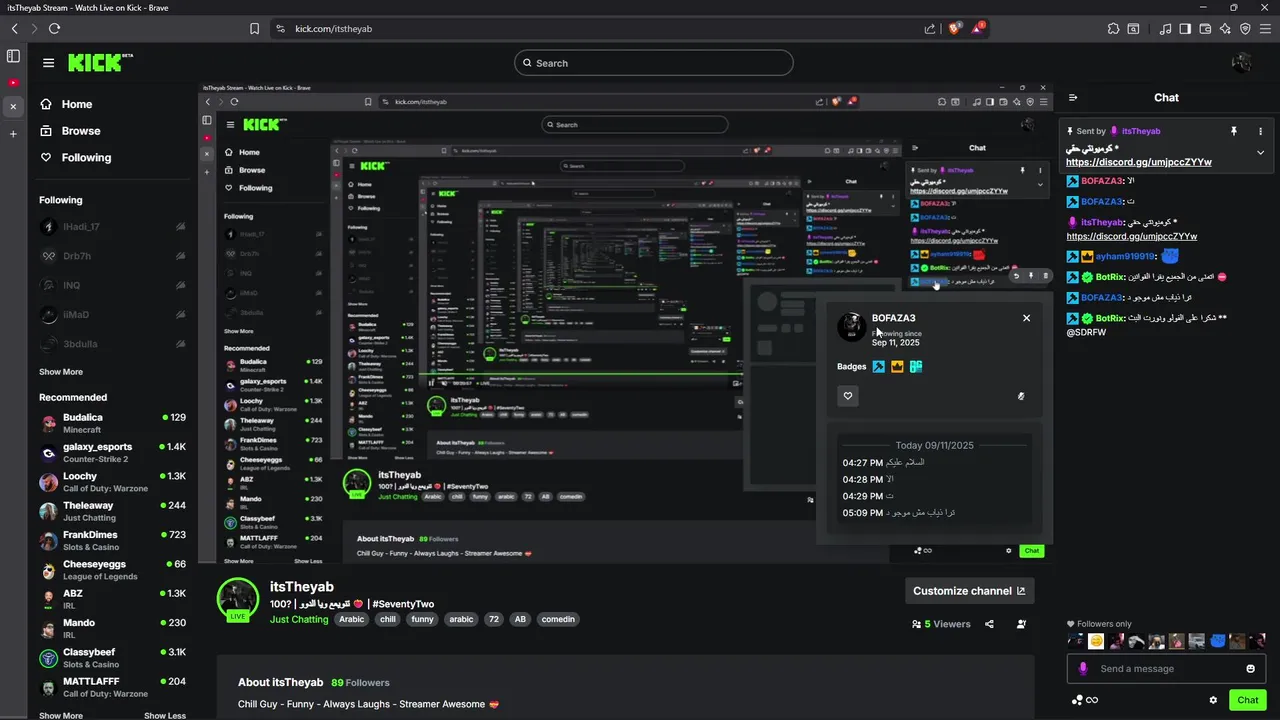Screen dimensions: 1280x720
Task: Open the discord link in itsTheyab's chat message
Action: 1131,236
